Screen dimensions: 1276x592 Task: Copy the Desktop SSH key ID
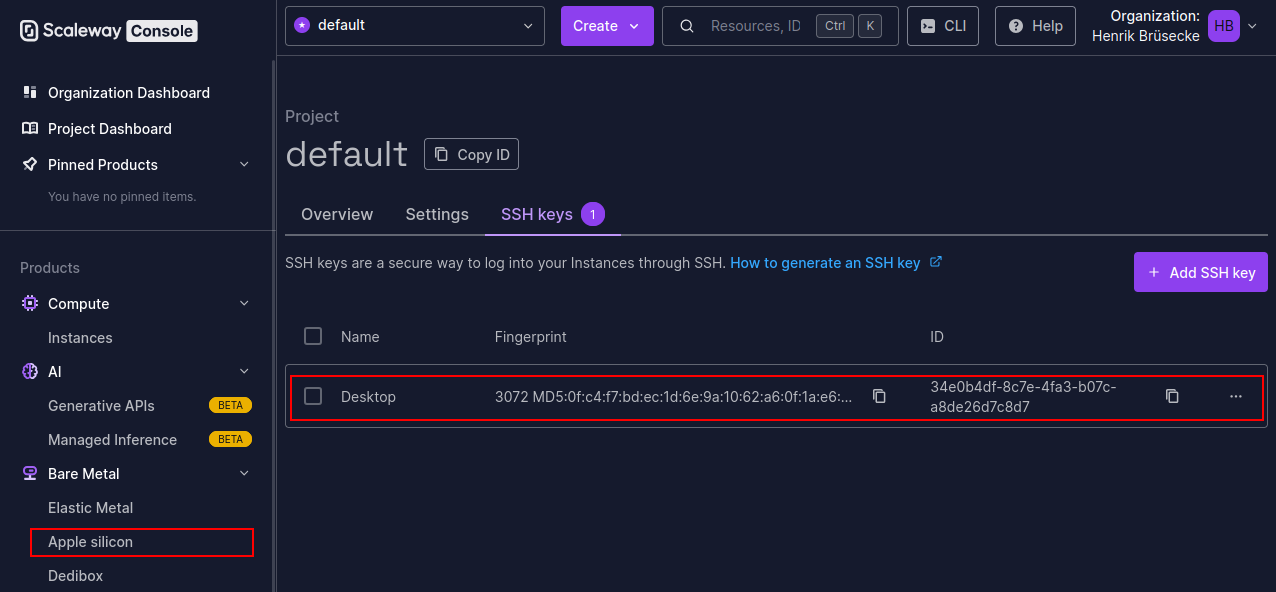click(x=1172, y=396)
